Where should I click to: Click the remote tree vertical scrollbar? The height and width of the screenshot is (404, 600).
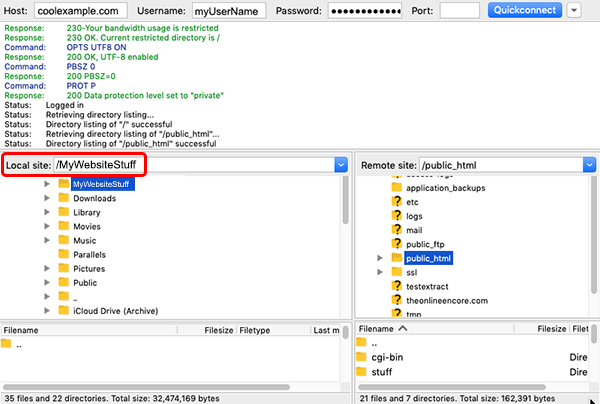[x=593, y=236]
